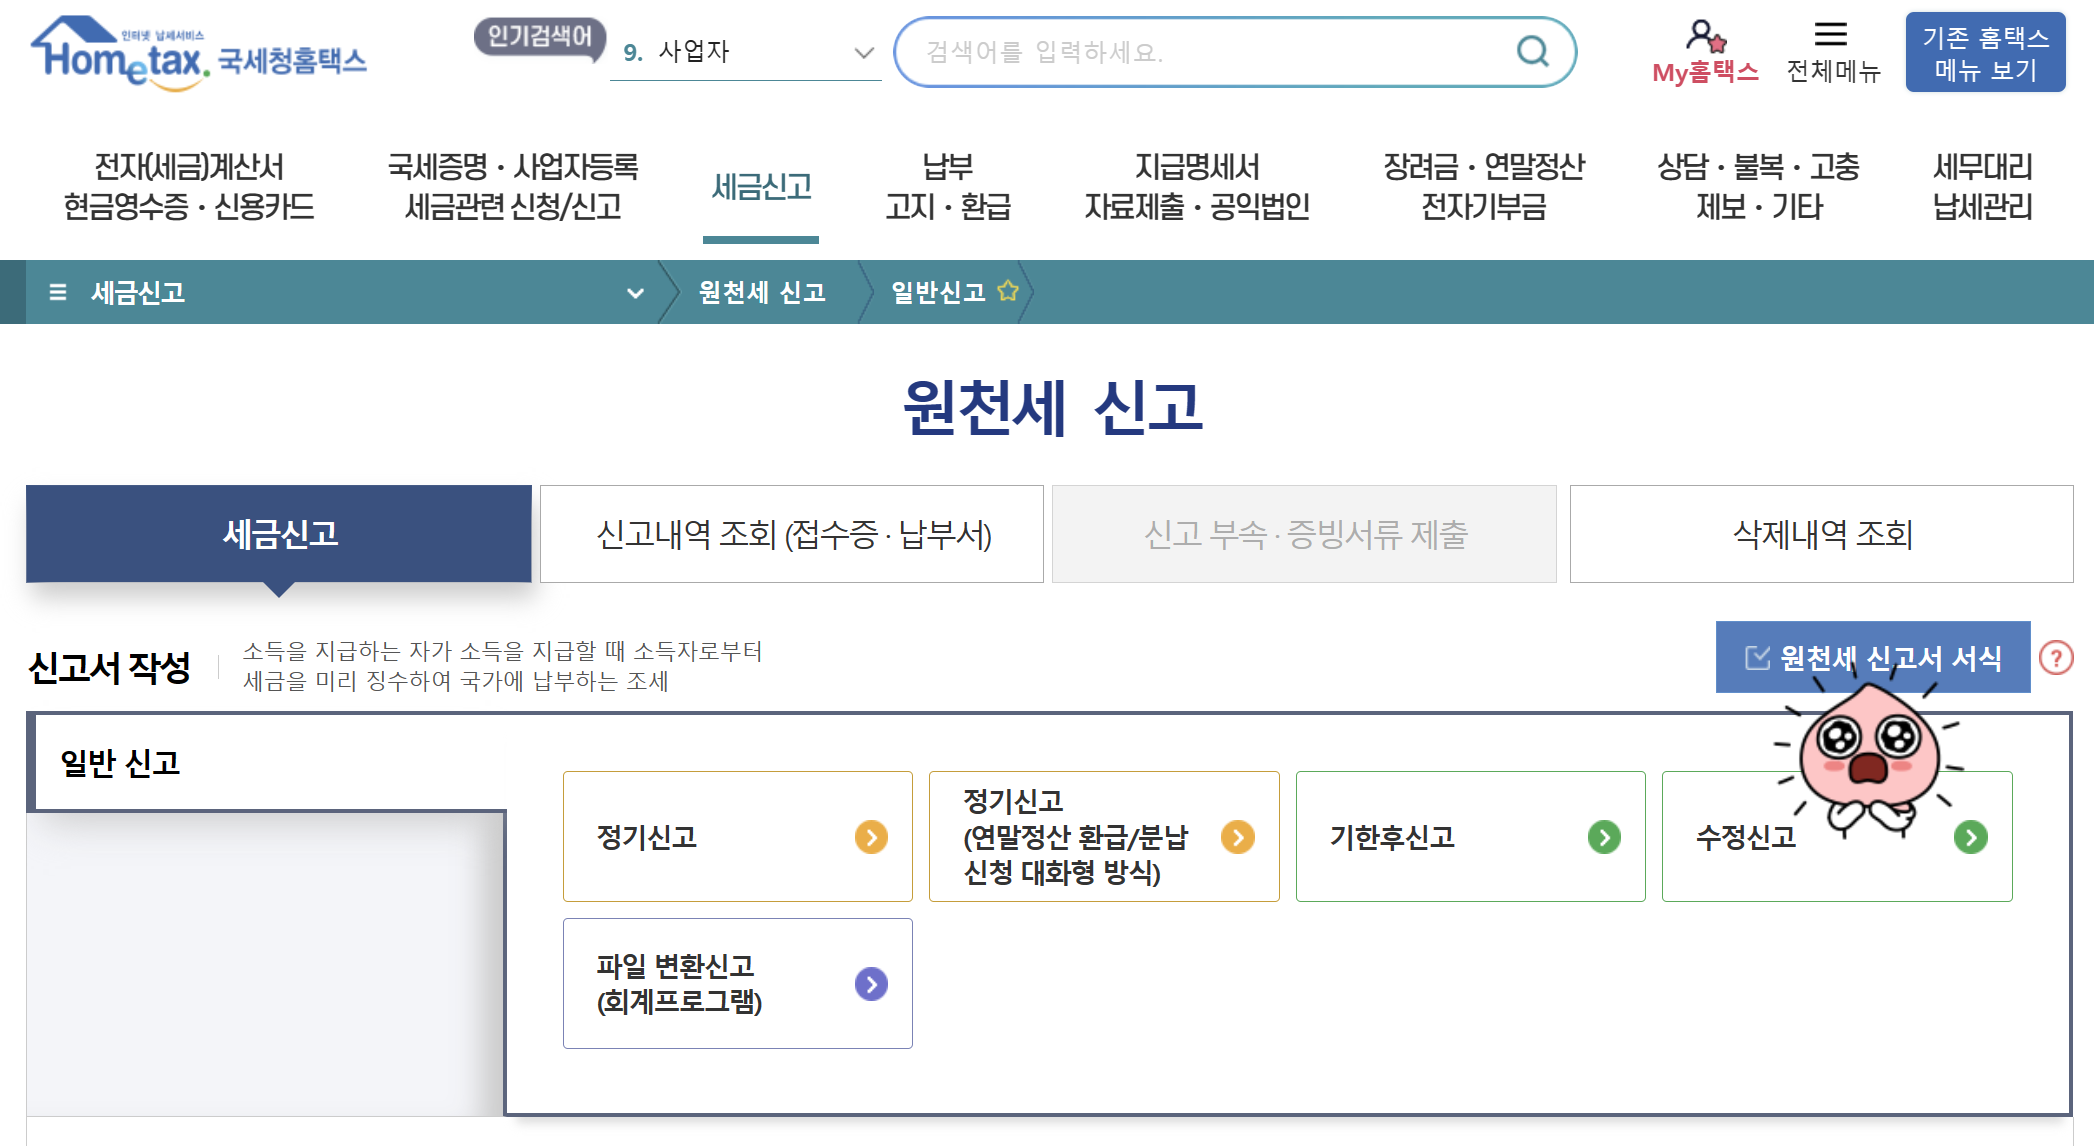This screenshot has height=1146, width=2094.
Task: Open 원천세 신고 breadcrumb menu
Action: [x=761, y=292]
